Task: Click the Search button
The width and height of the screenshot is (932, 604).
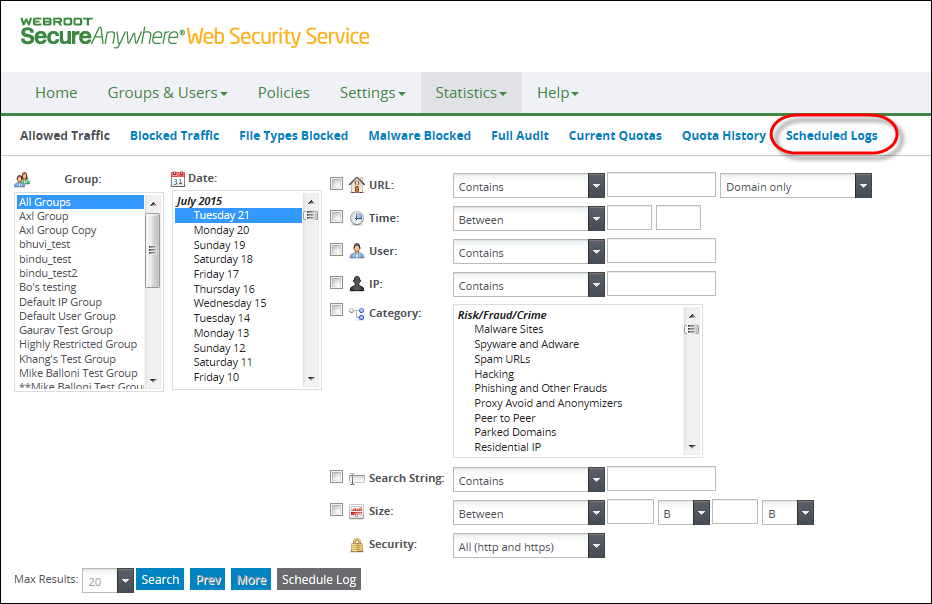Action: point(160,580)
